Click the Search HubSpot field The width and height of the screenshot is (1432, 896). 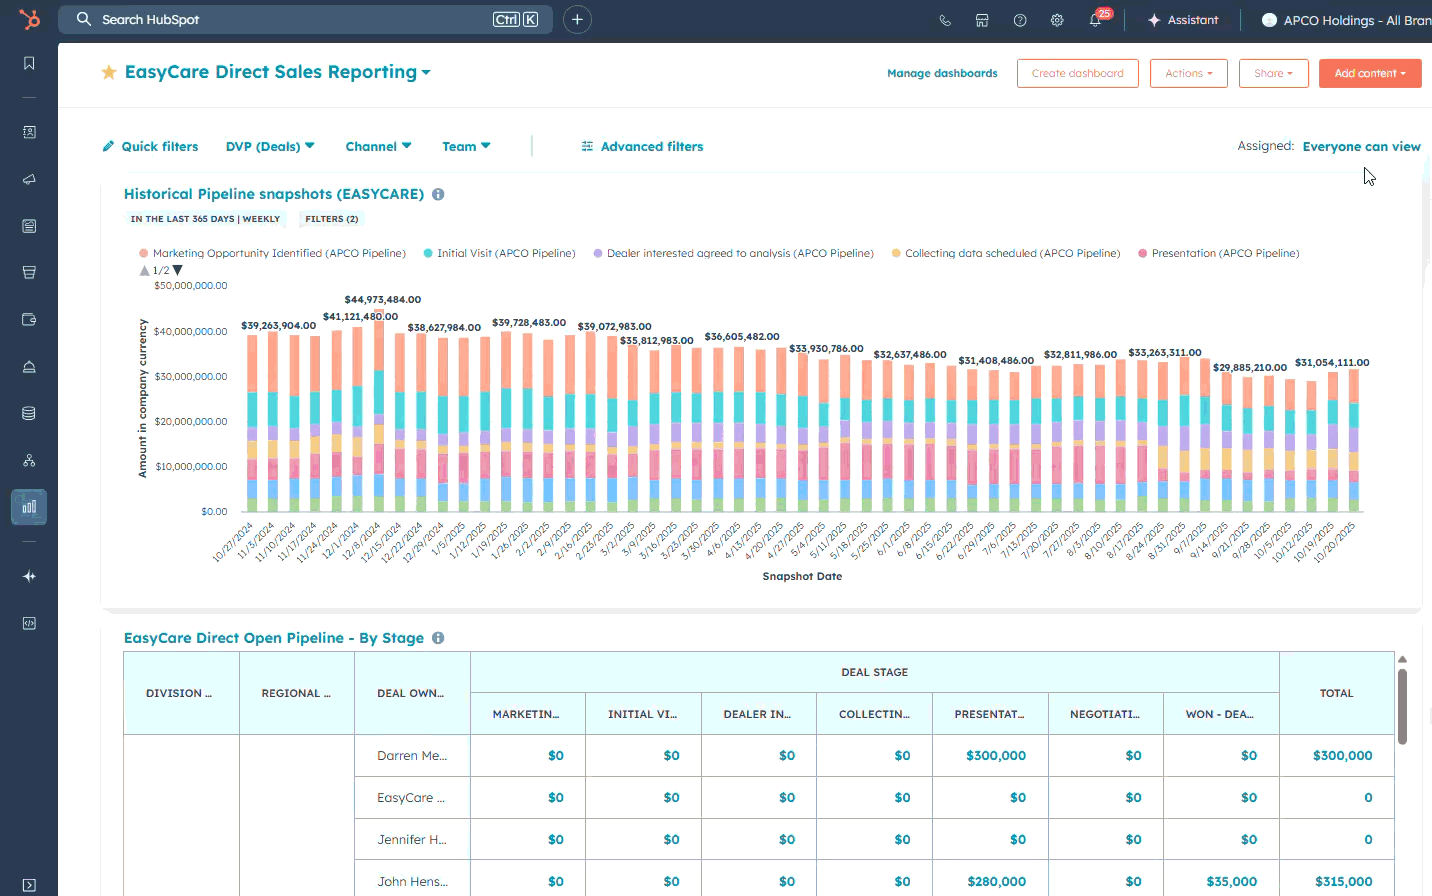tap(290, 19)
